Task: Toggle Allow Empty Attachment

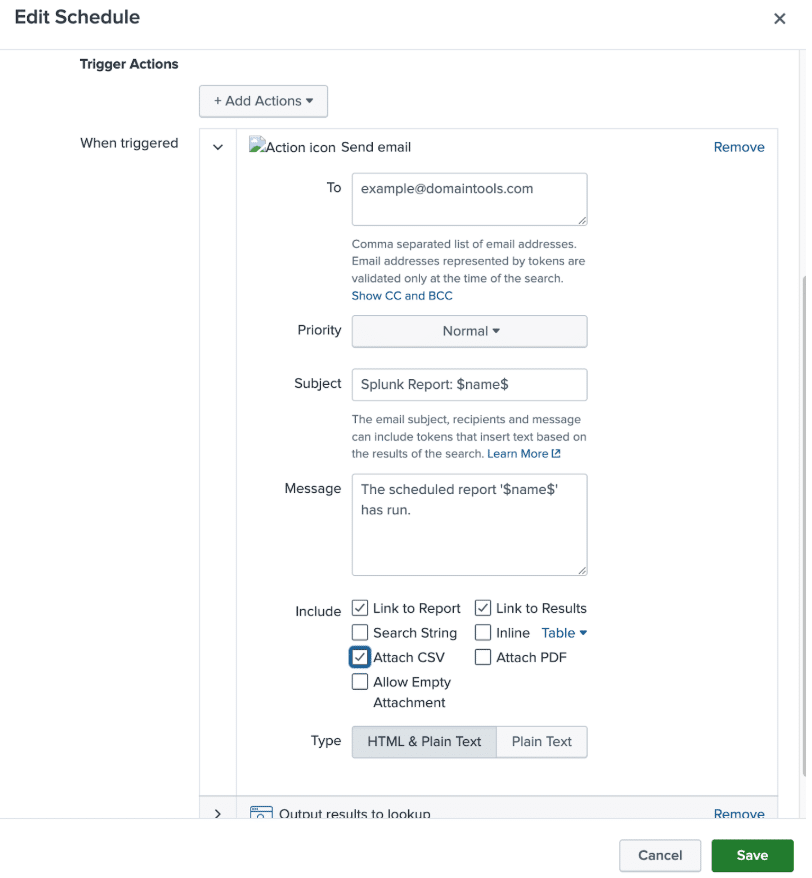Action: (x=359, y=681)
